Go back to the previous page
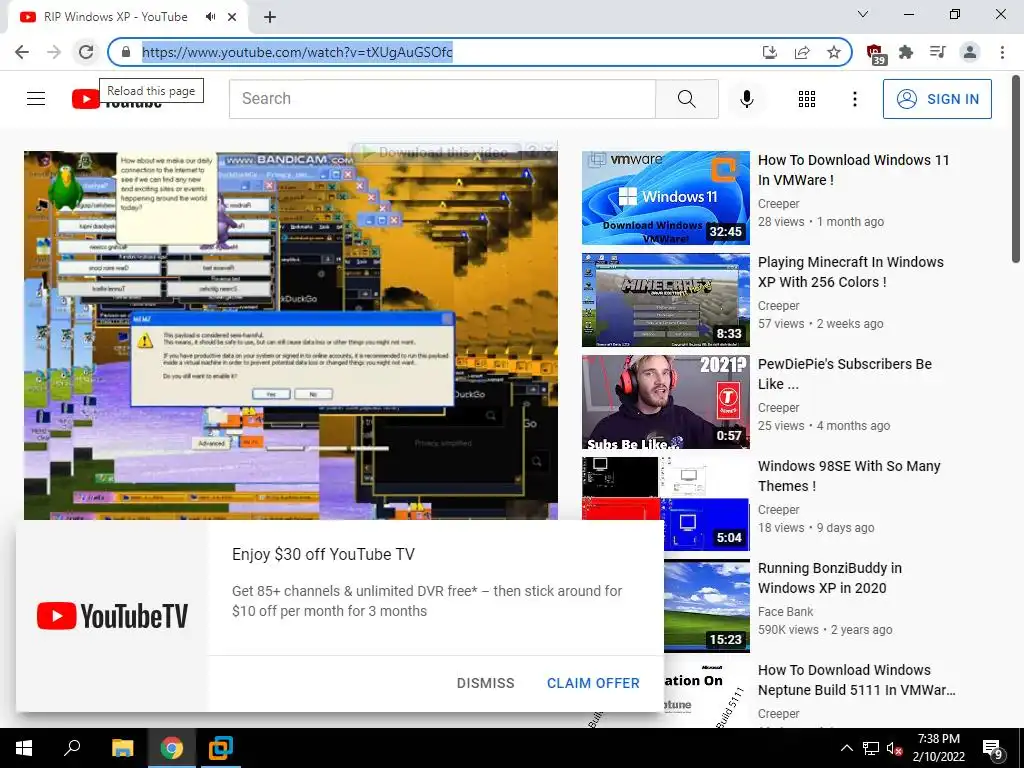Screen dimensions: 1024x768 click(x=22, y=52)
